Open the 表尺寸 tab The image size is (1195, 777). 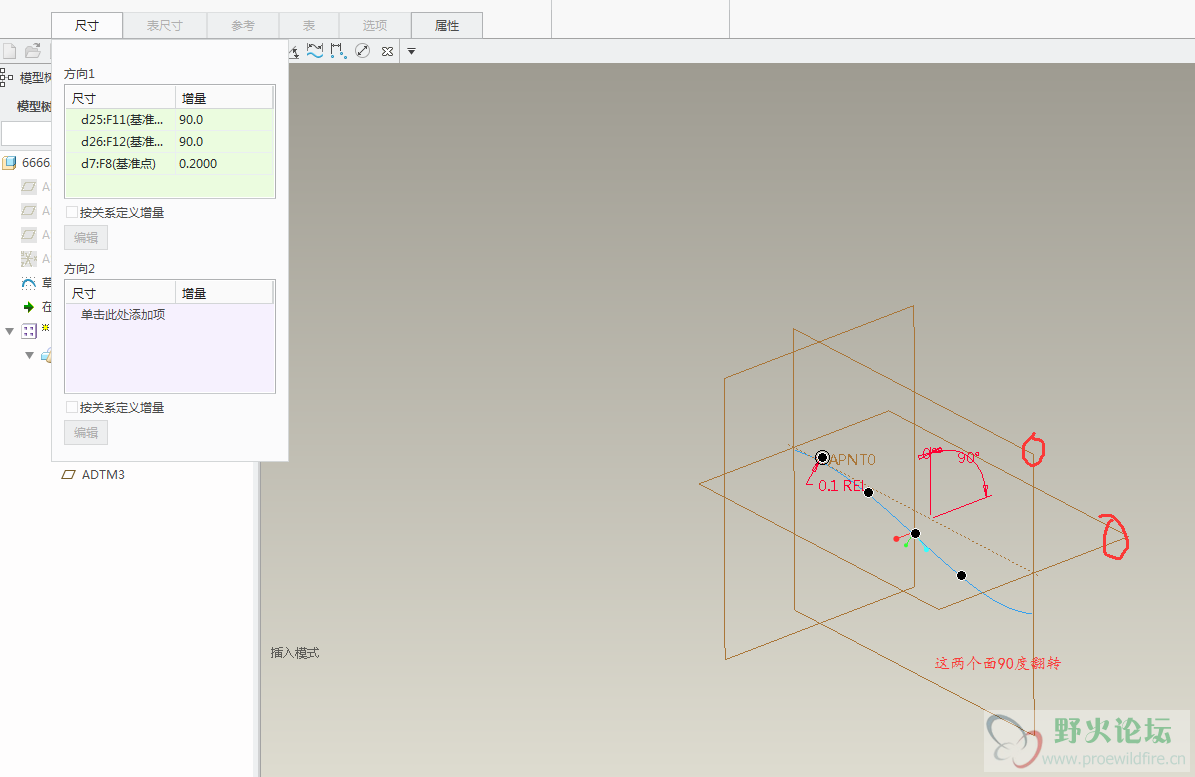click(x=165, y=26)
